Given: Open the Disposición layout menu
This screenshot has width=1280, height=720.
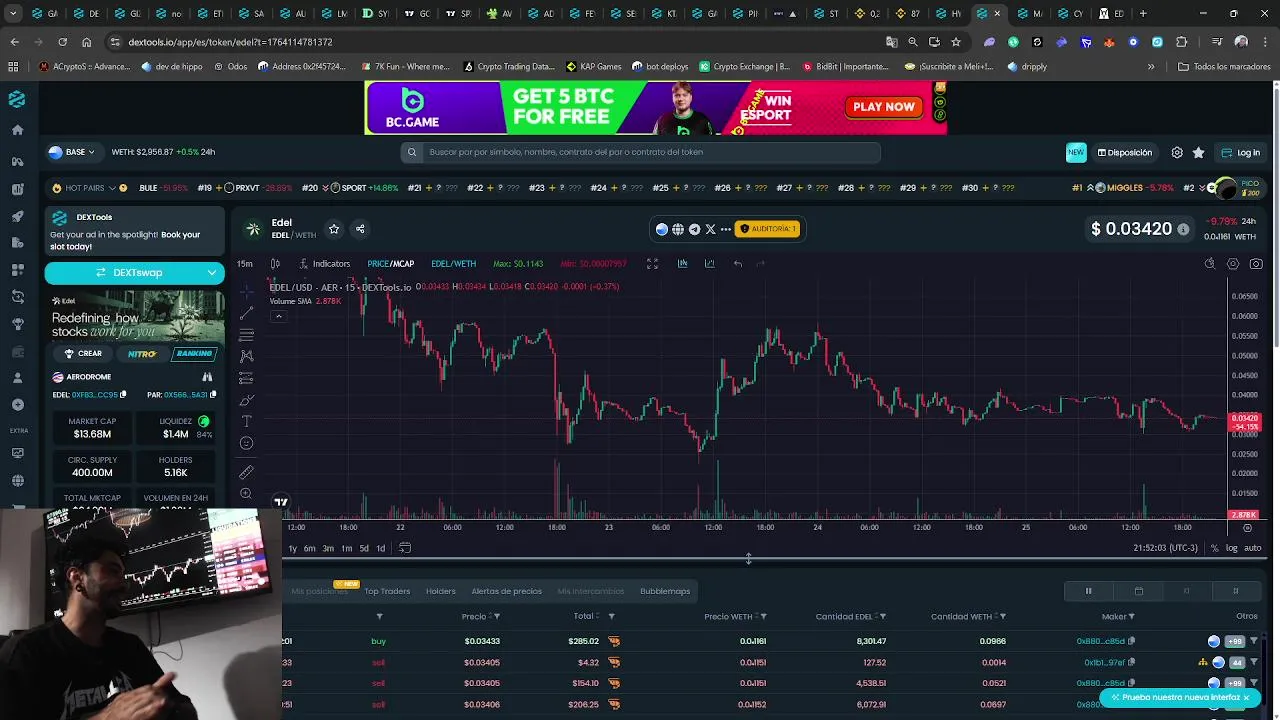Looking at the screenshot, I should pos(1125,153).
